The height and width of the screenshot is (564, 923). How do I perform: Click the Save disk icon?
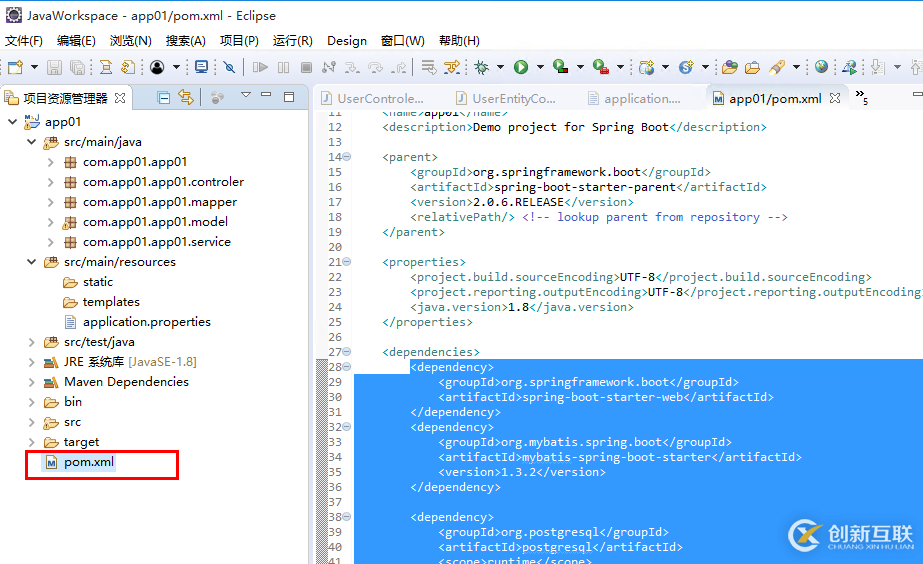point(53,67)
